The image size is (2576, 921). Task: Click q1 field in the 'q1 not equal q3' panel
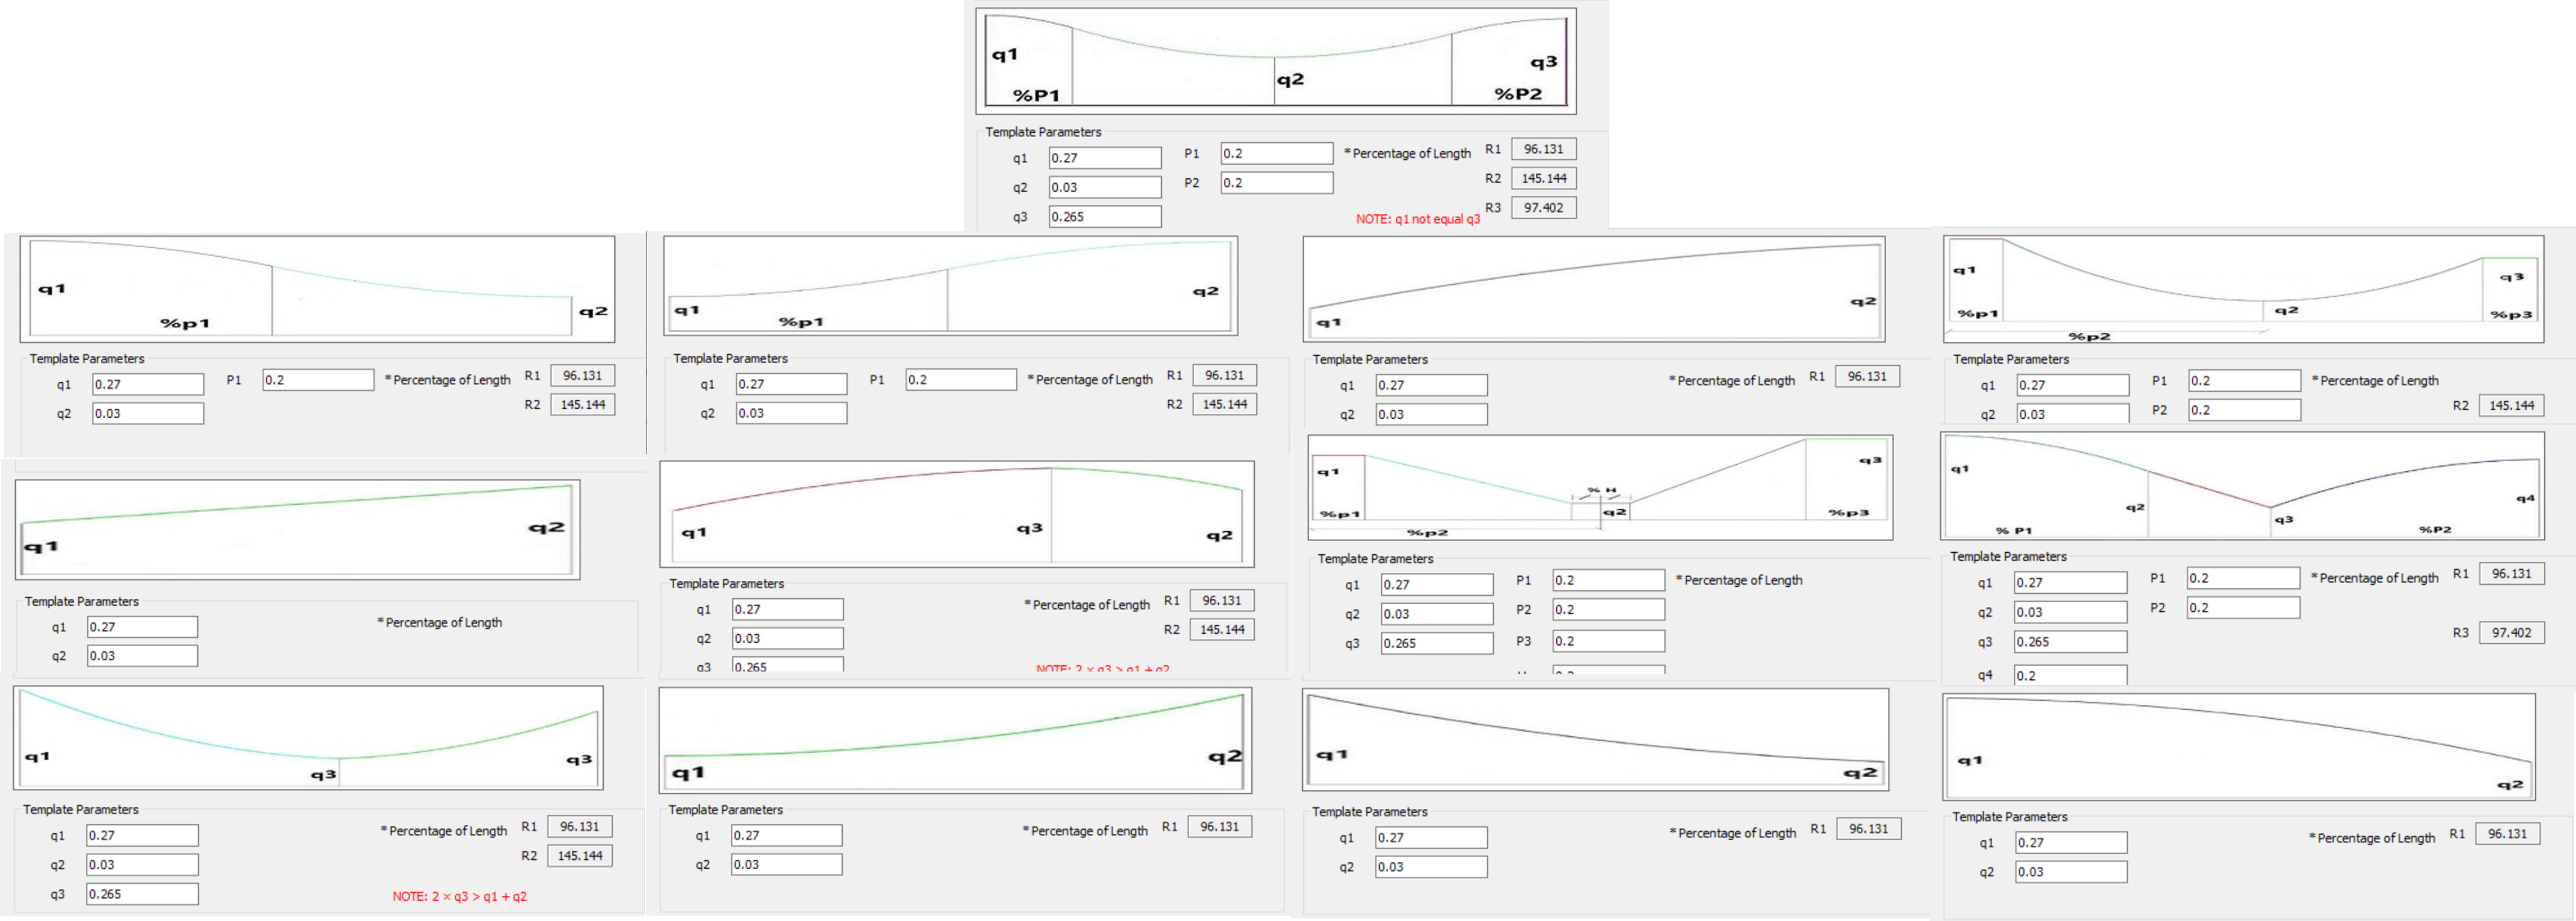point(1104,158)
